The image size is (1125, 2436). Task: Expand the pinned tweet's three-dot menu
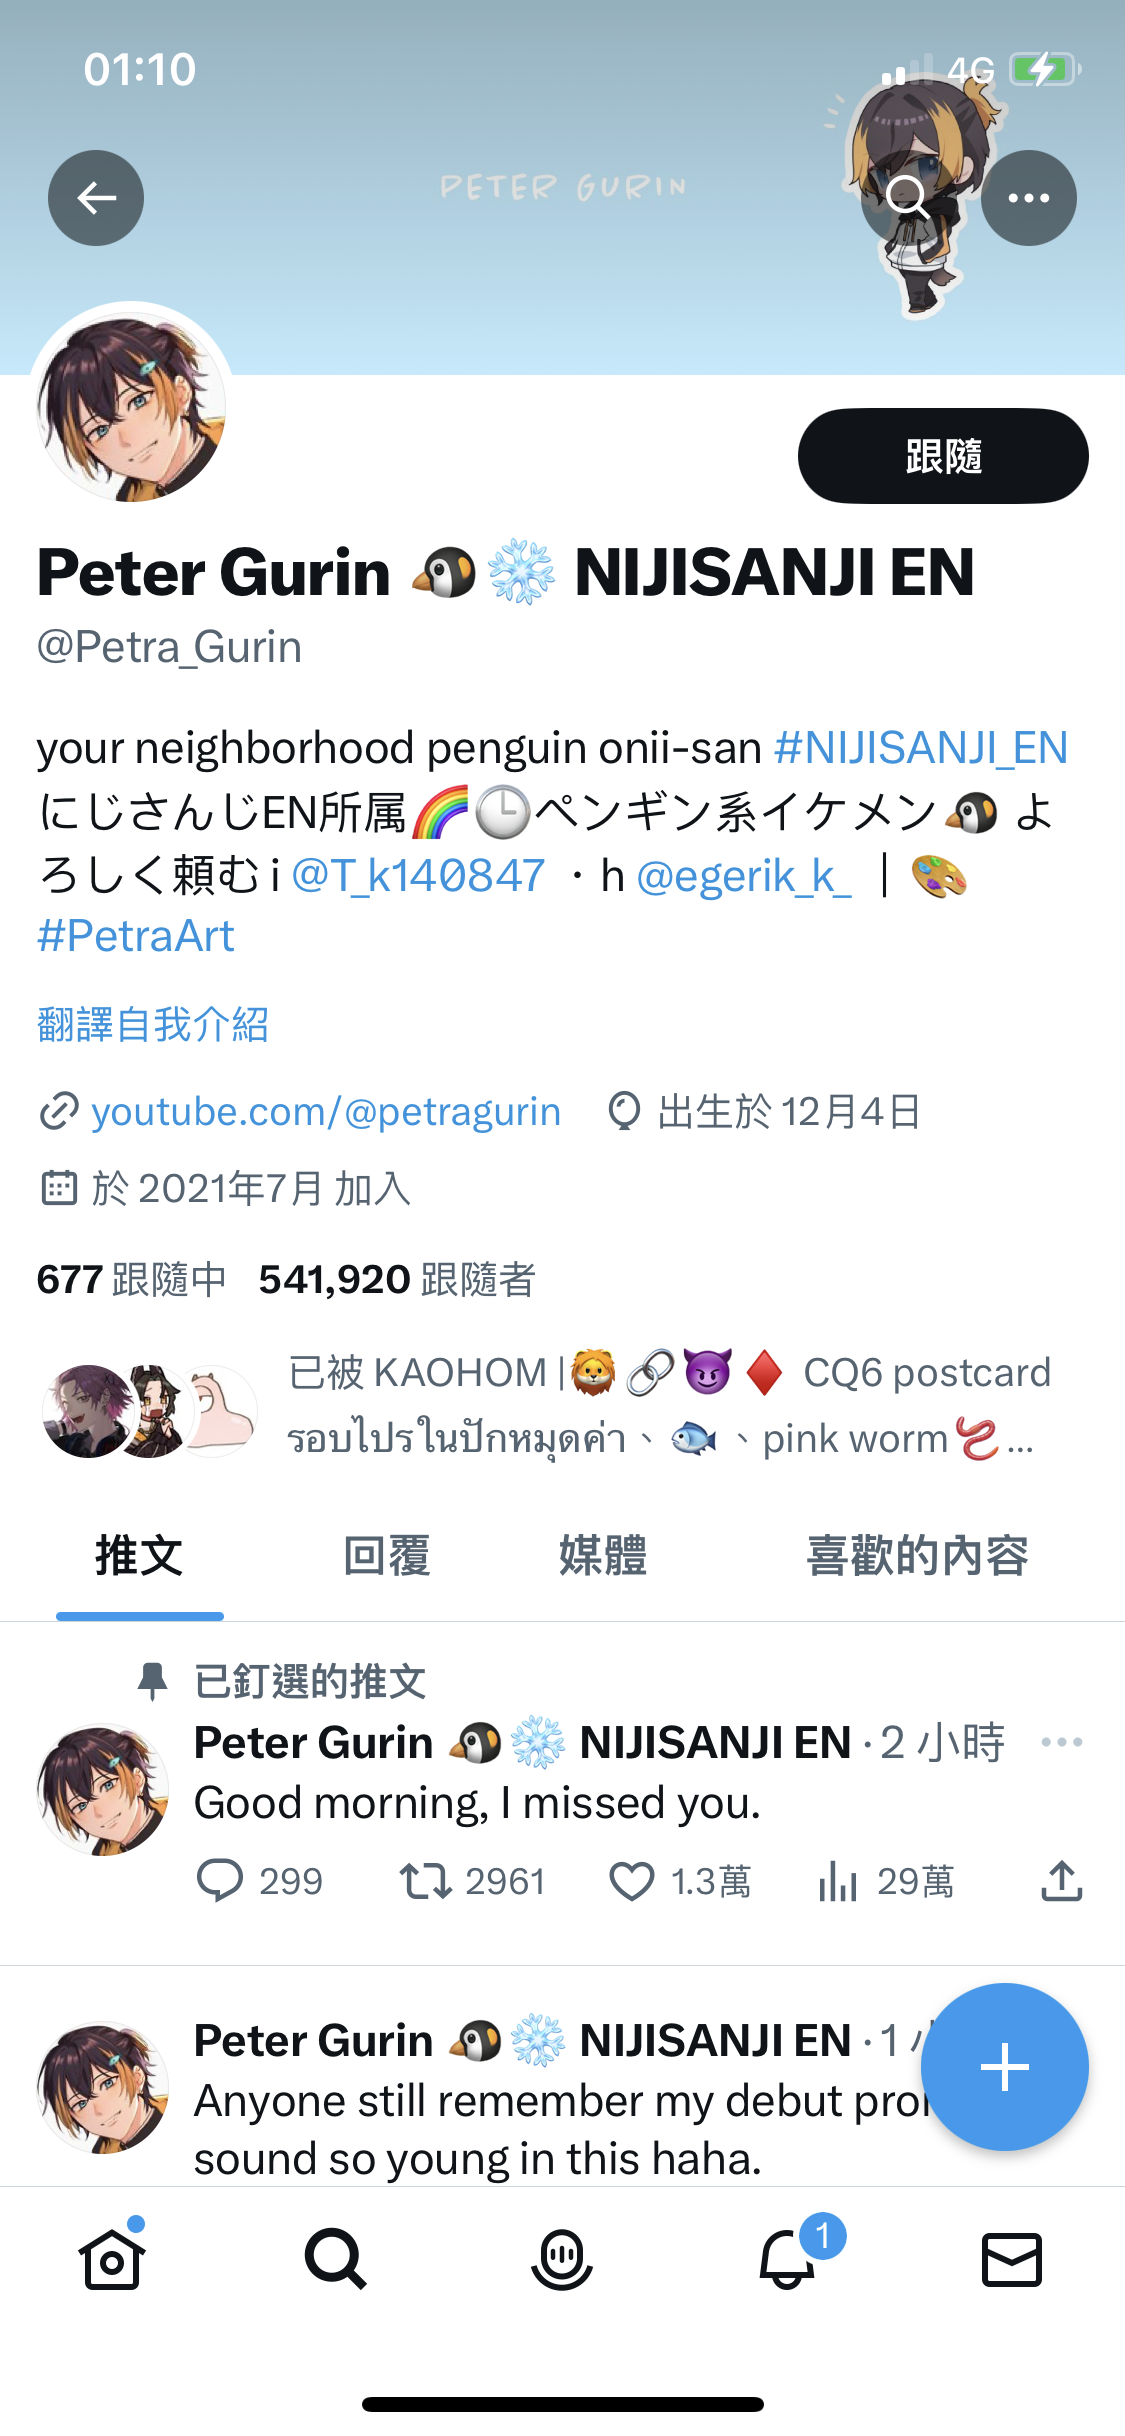click(1062, 1742)
